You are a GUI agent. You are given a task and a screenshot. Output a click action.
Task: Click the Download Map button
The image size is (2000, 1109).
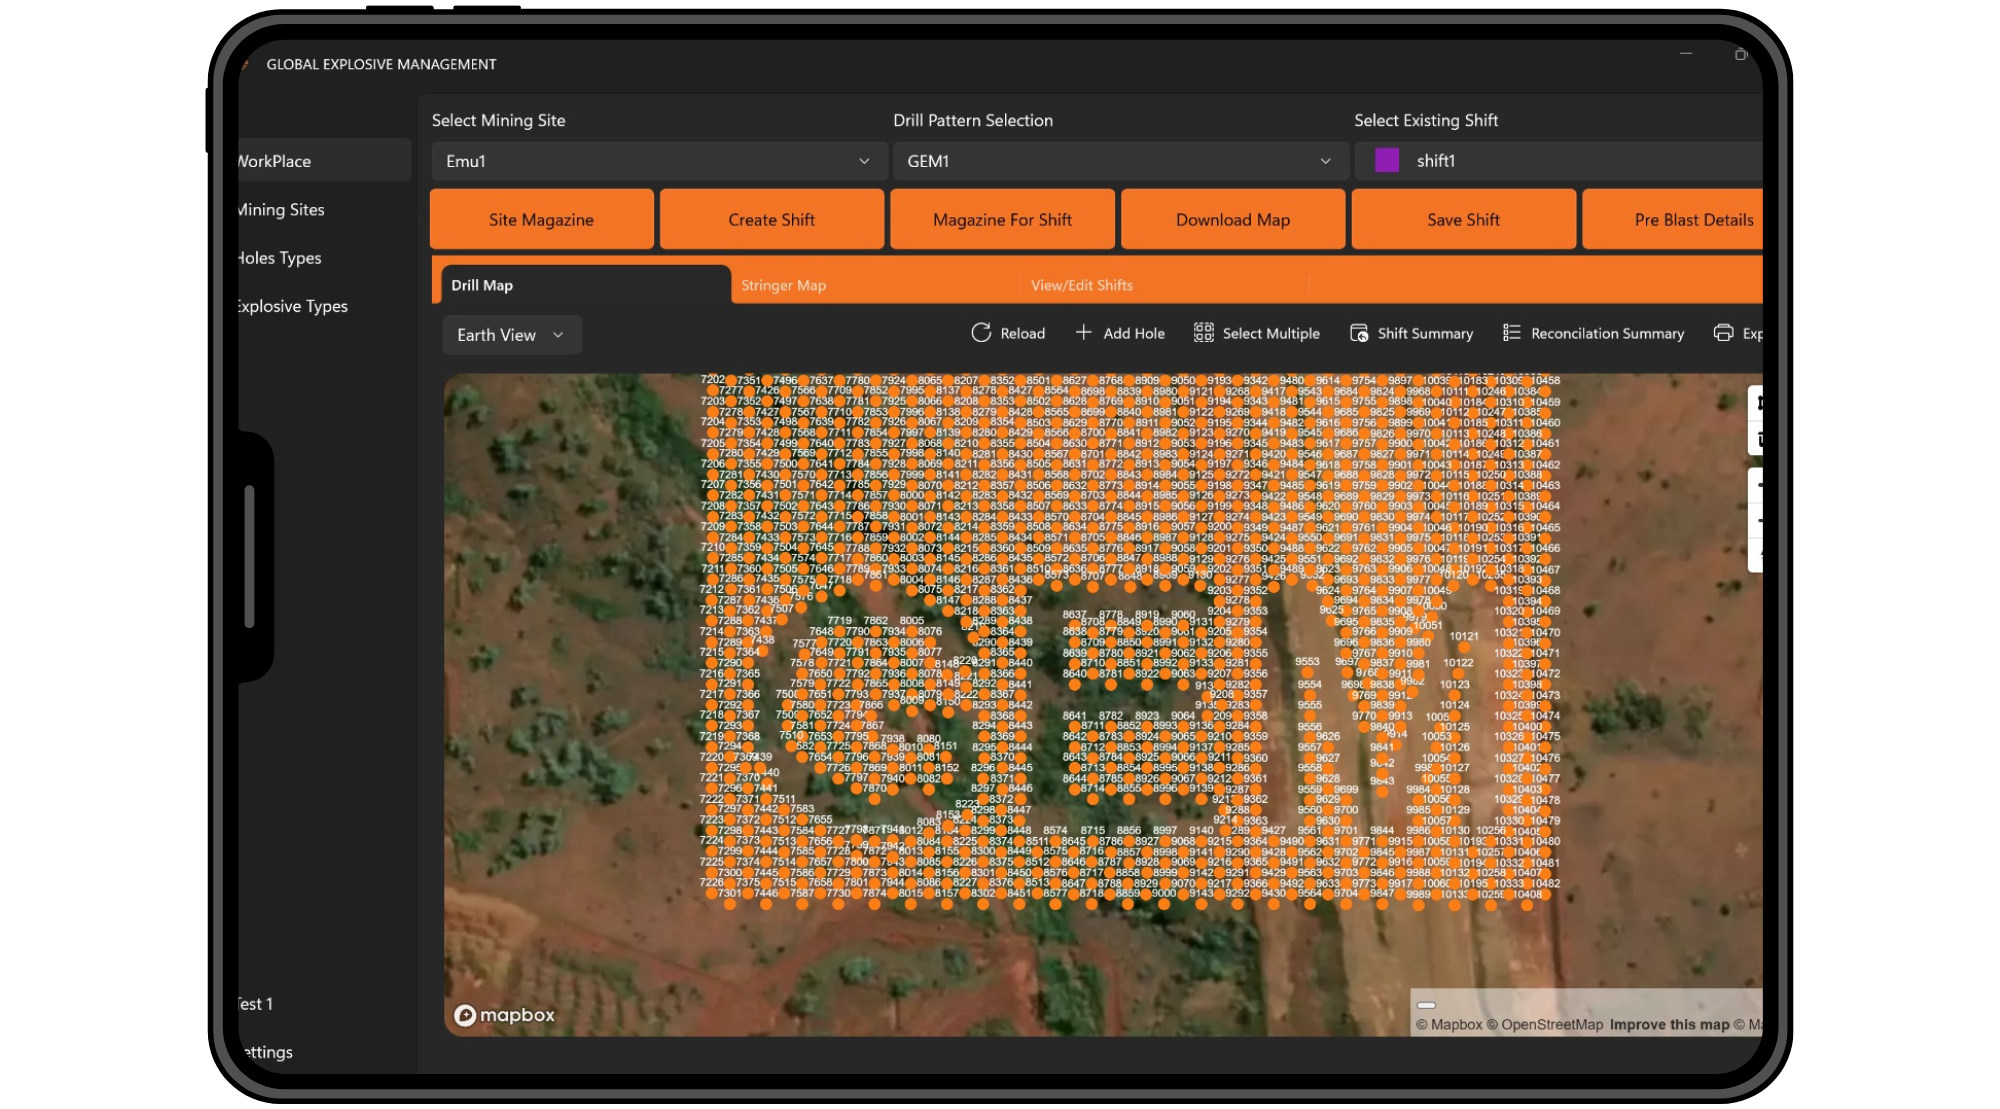coord(1232,218)
